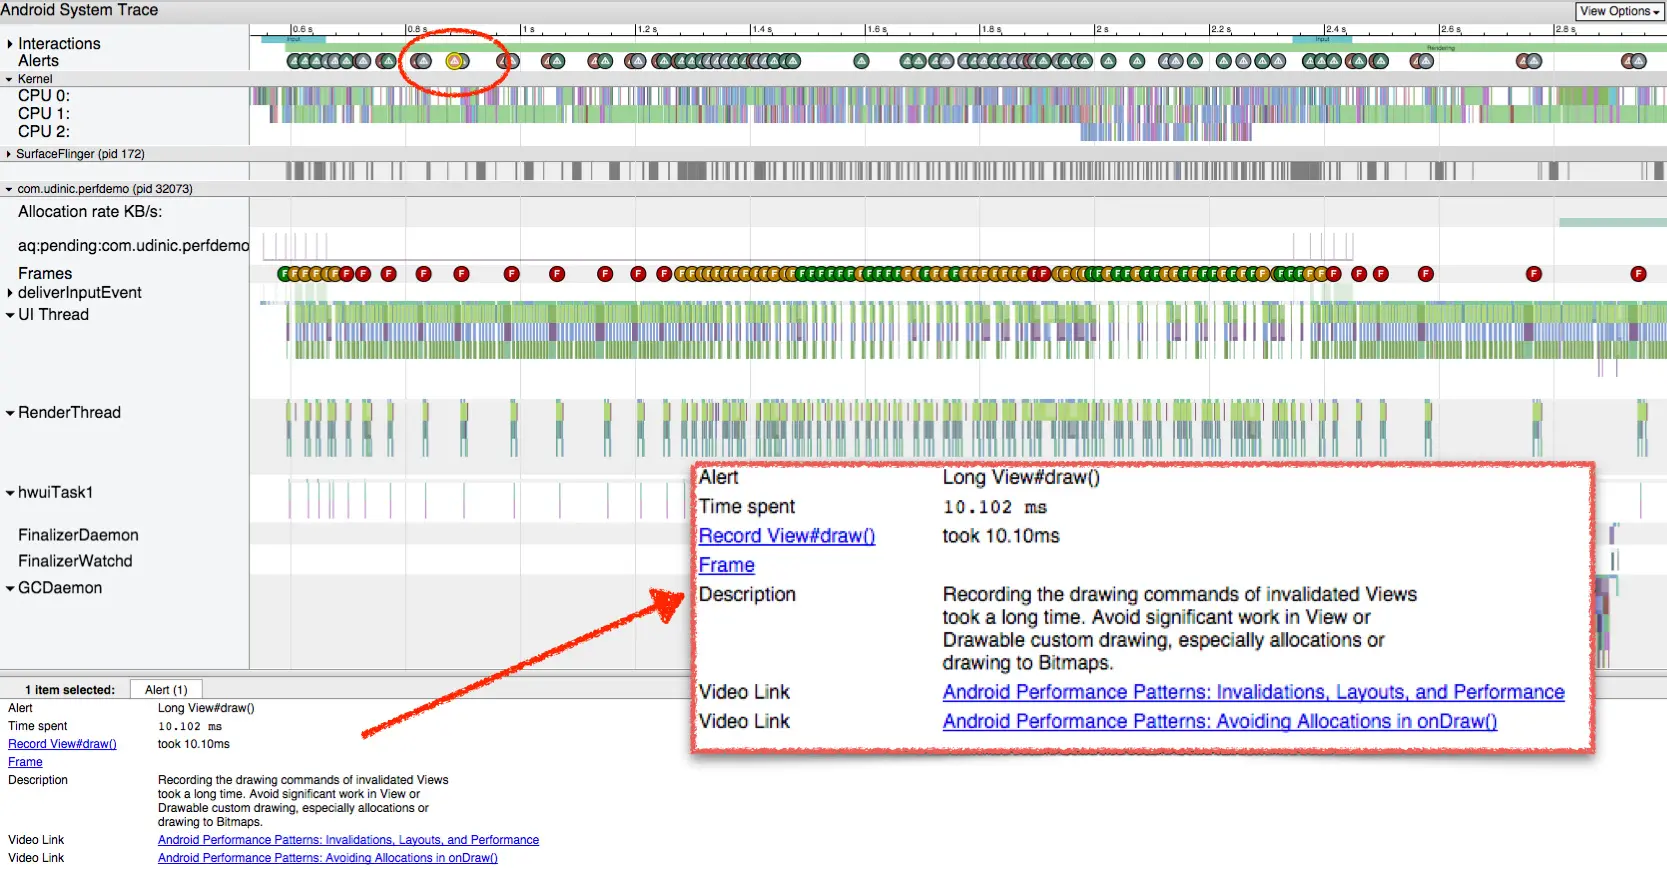Click the 0.8 s ruler mark
The width and height of the screenshot is (1667, 890).
pyautogui.click(x=416, y=29)
